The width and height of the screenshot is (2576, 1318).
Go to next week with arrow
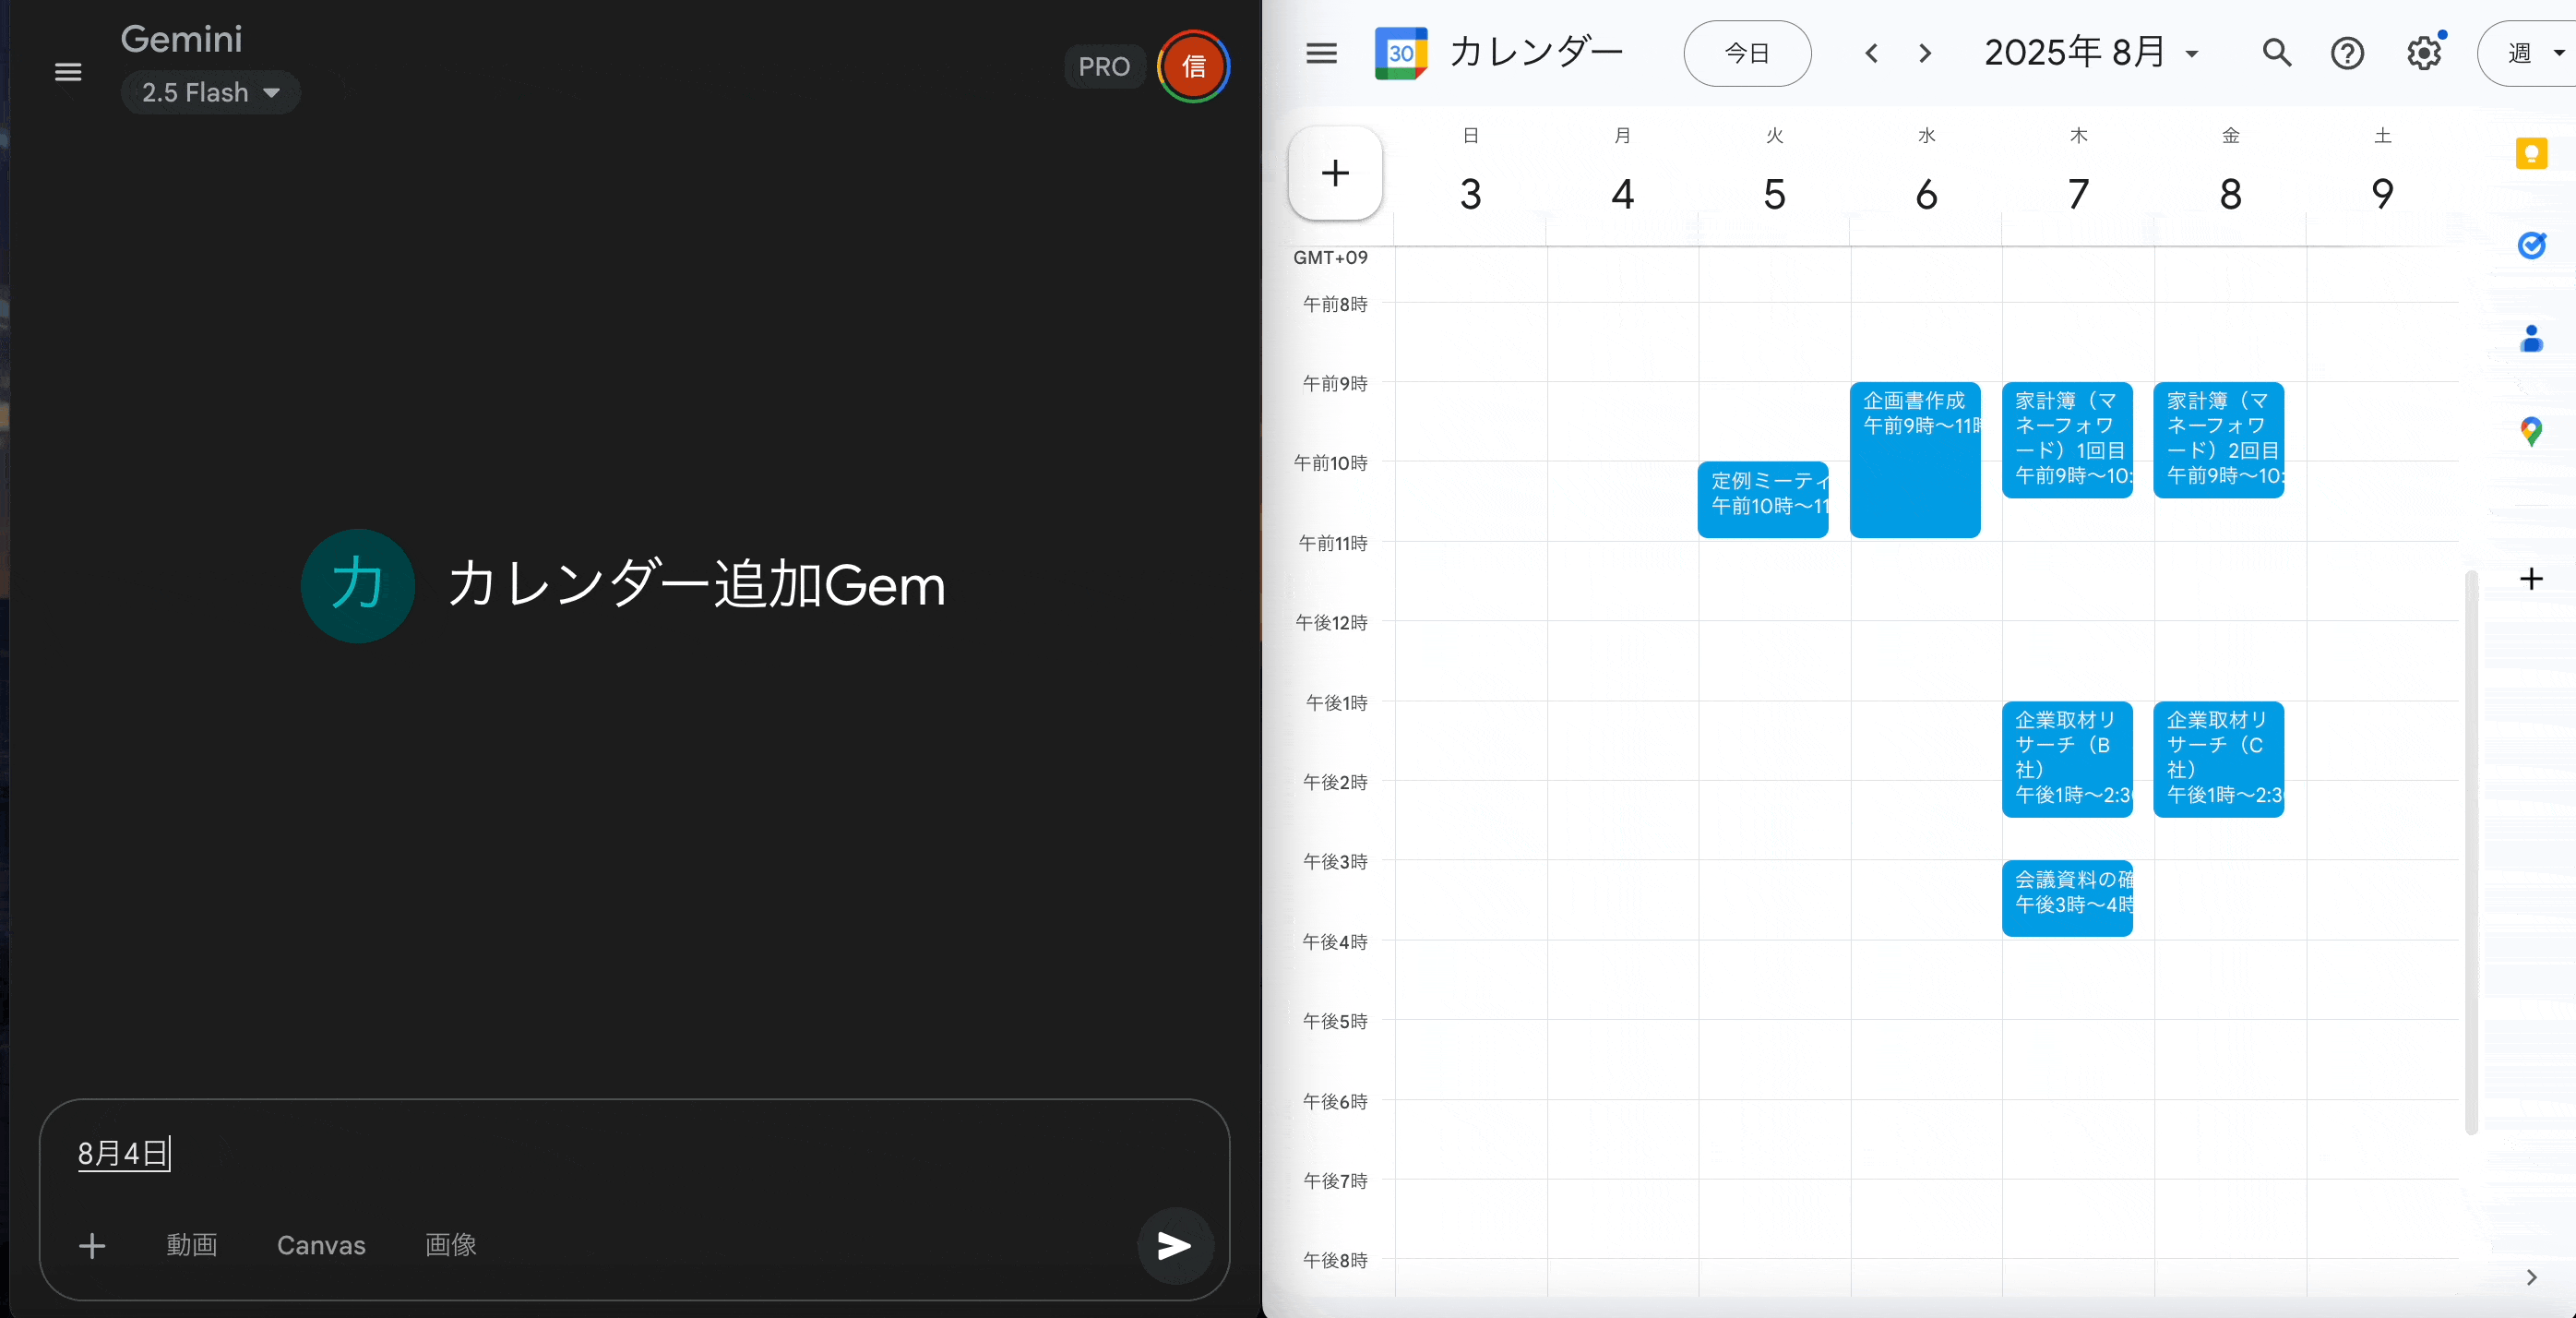1925,53
